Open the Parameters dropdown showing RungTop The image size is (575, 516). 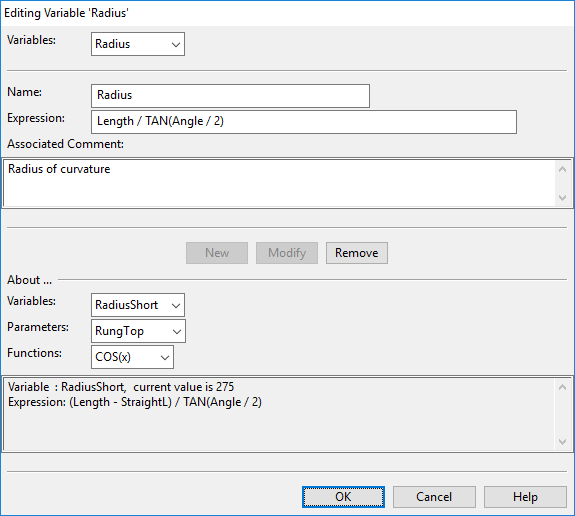pyautogui.click(x=138, y=331)
